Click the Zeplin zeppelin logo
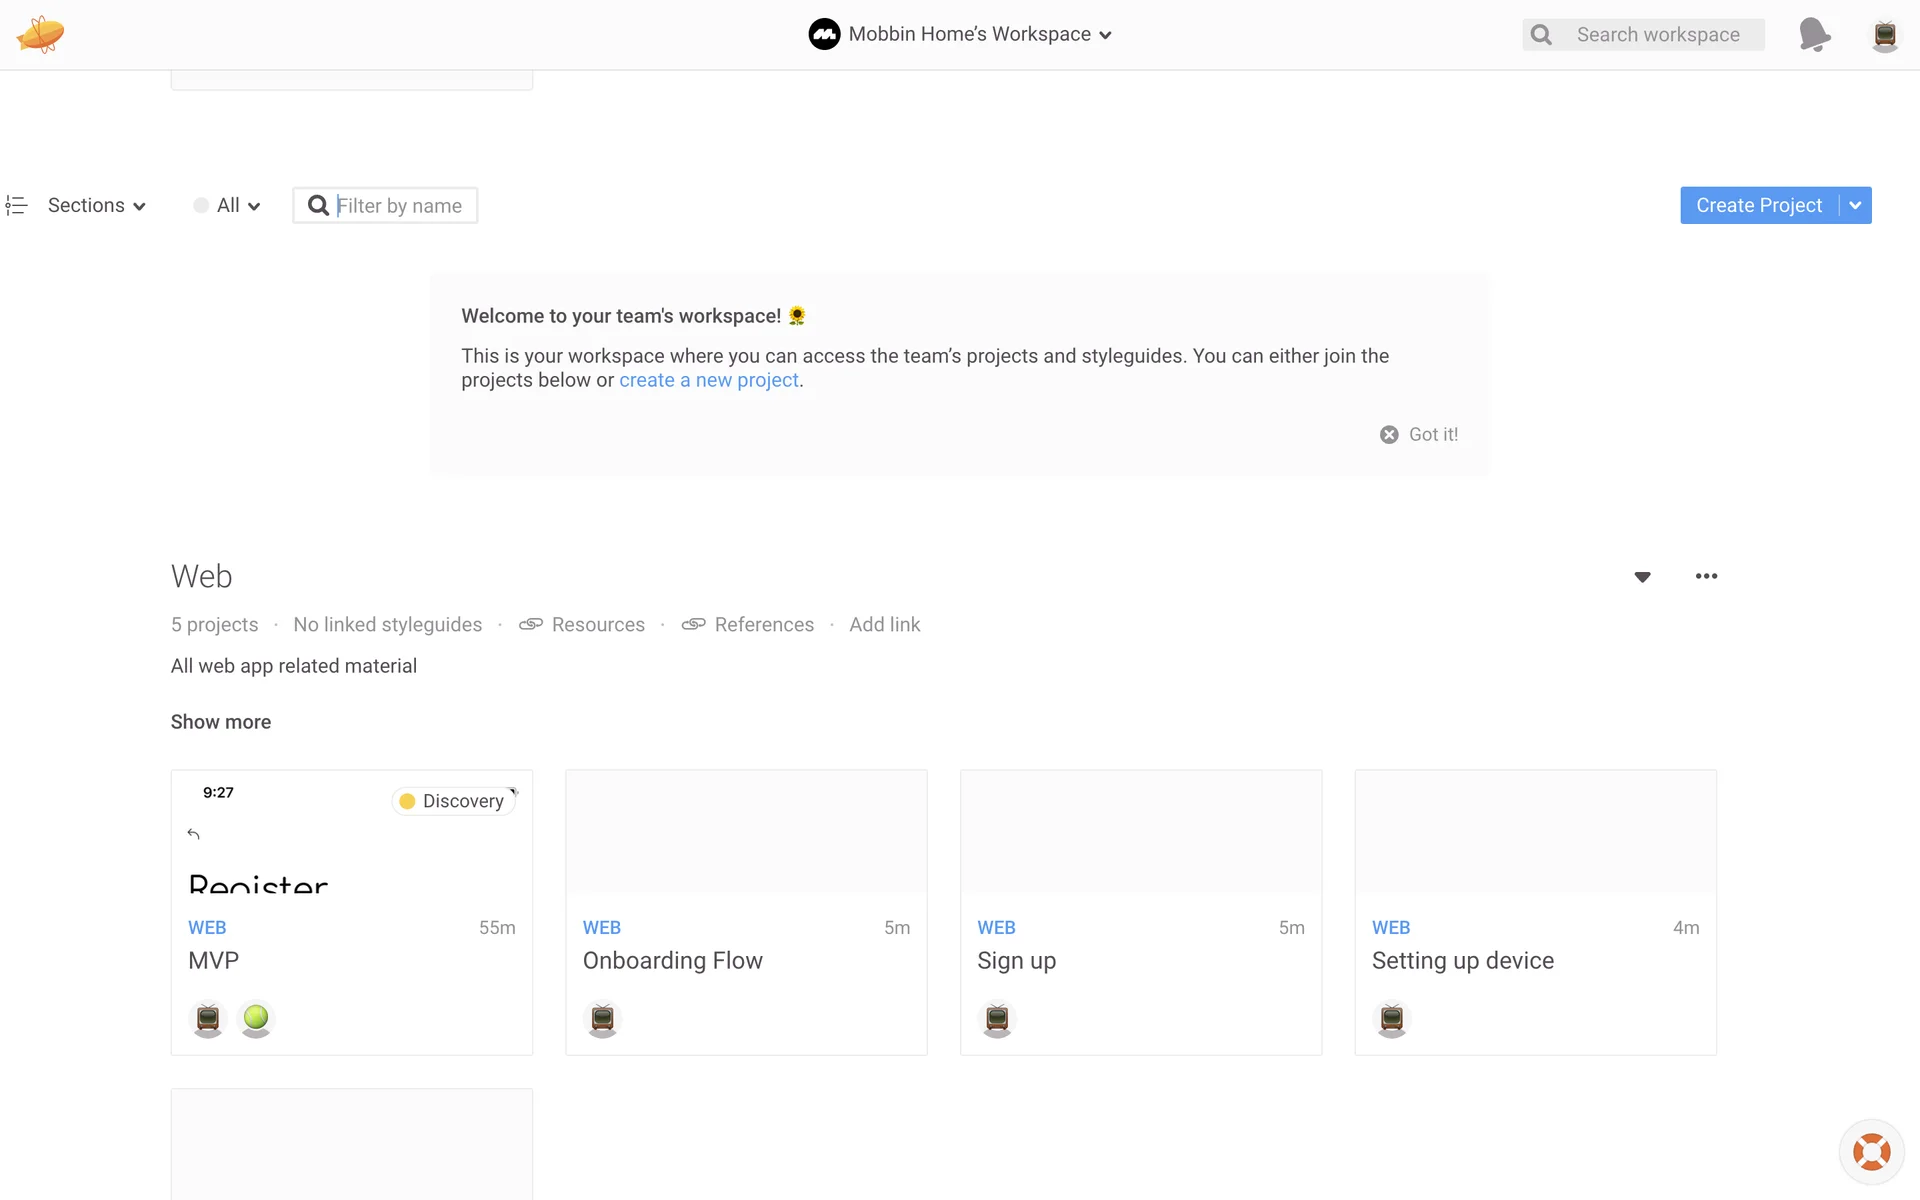 40,34
